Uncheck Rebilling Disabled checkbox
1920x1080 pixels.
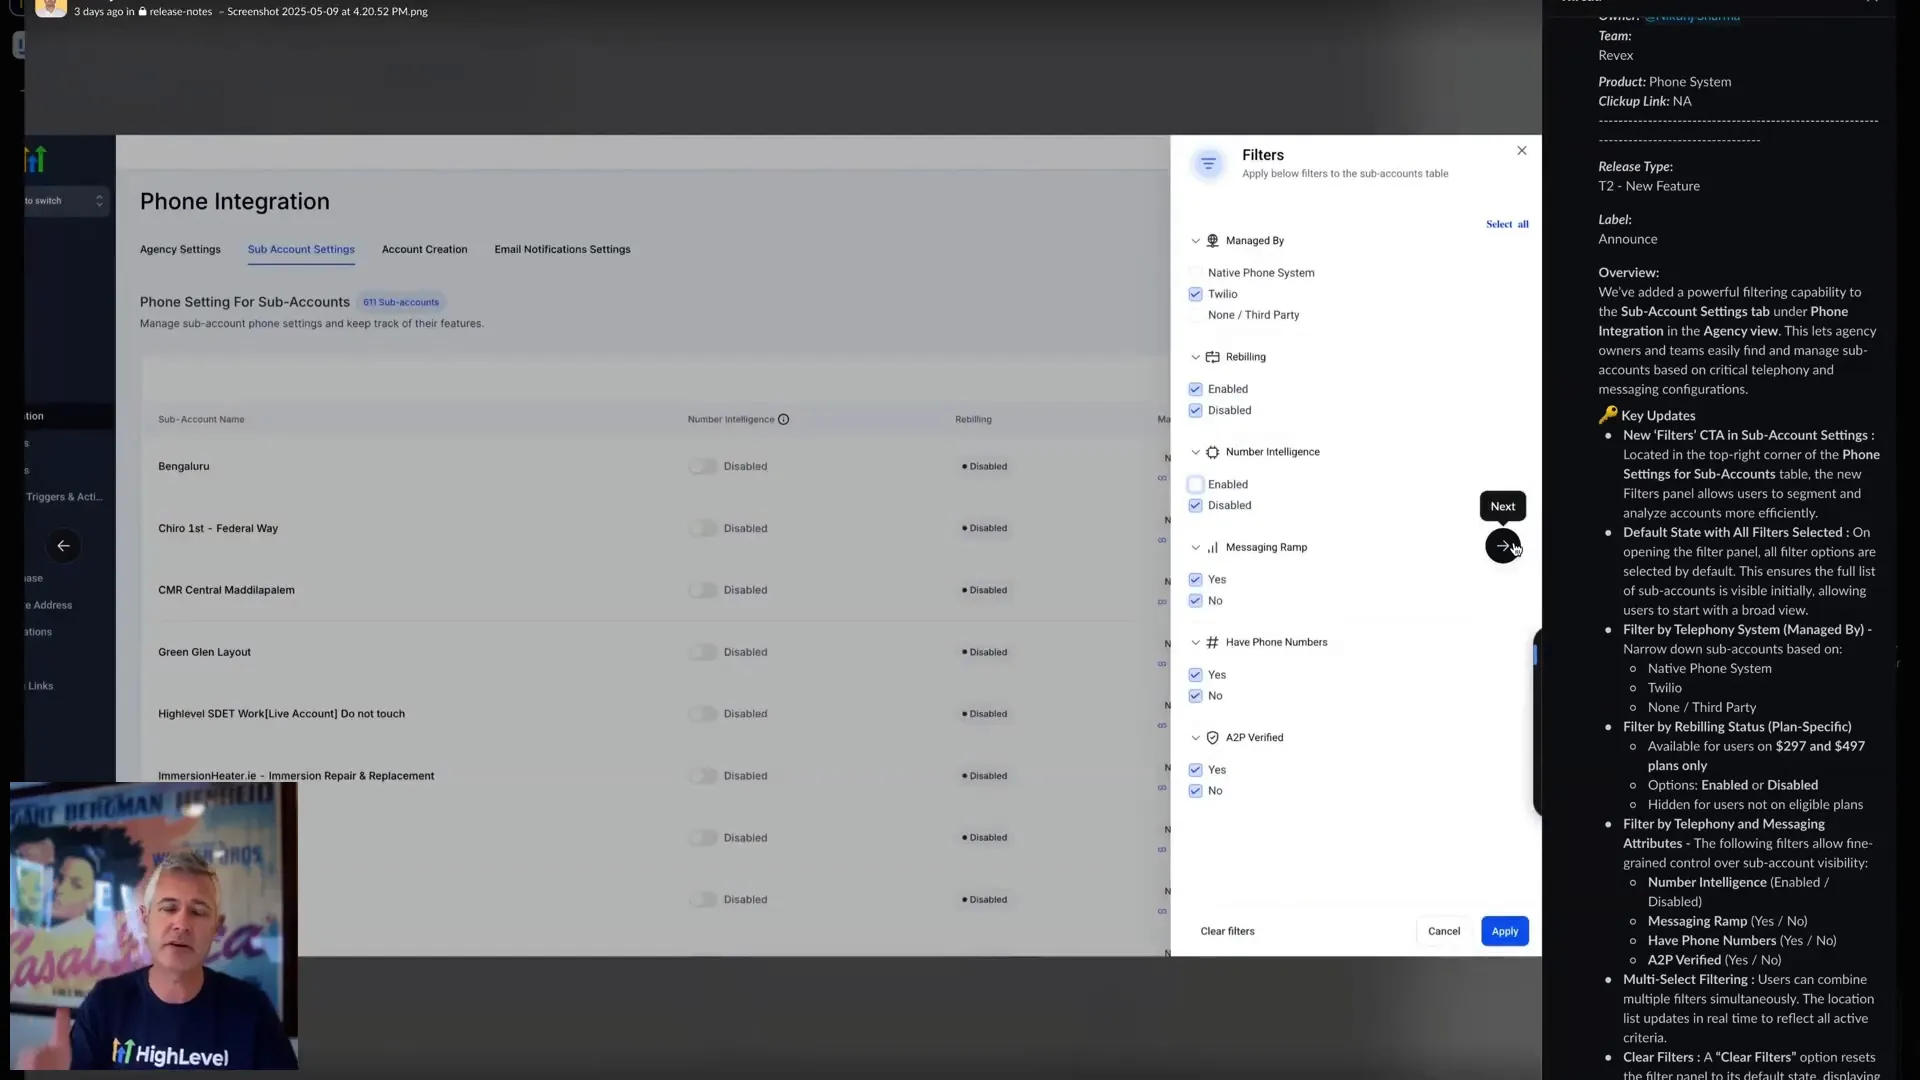(1195, 410)
